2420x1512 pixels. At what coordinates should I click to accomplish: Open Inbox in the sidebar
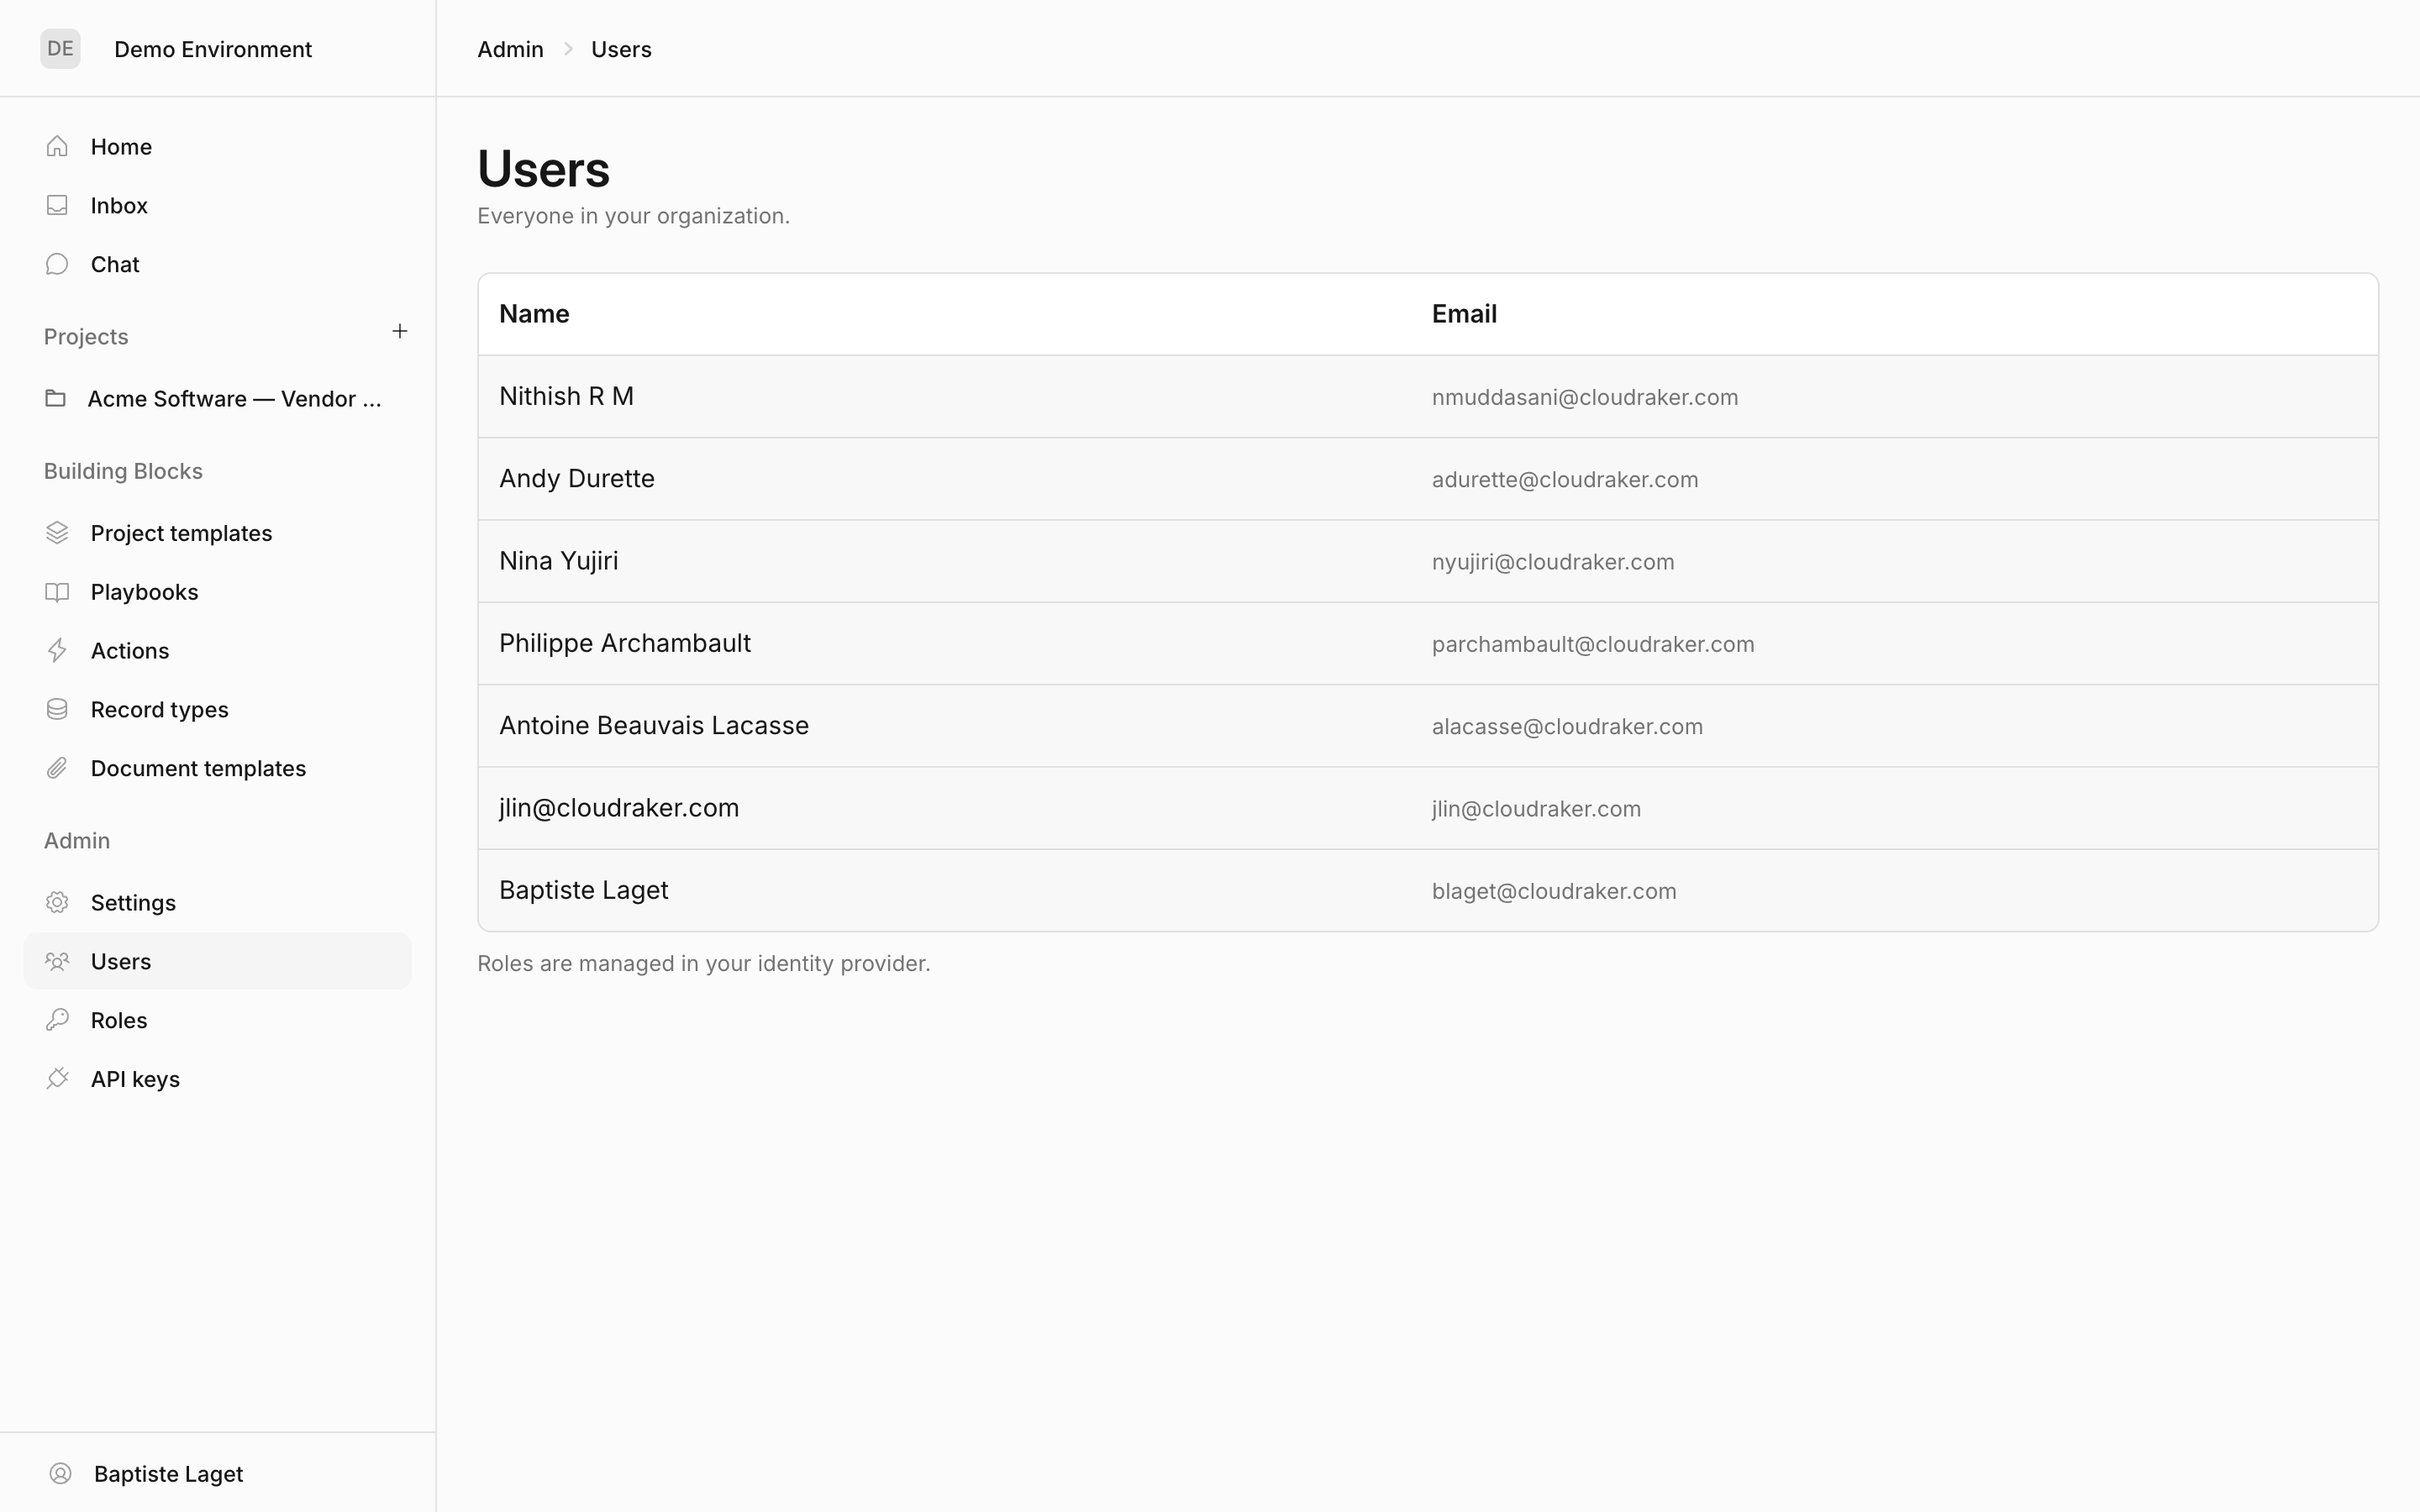coord(217,205)
